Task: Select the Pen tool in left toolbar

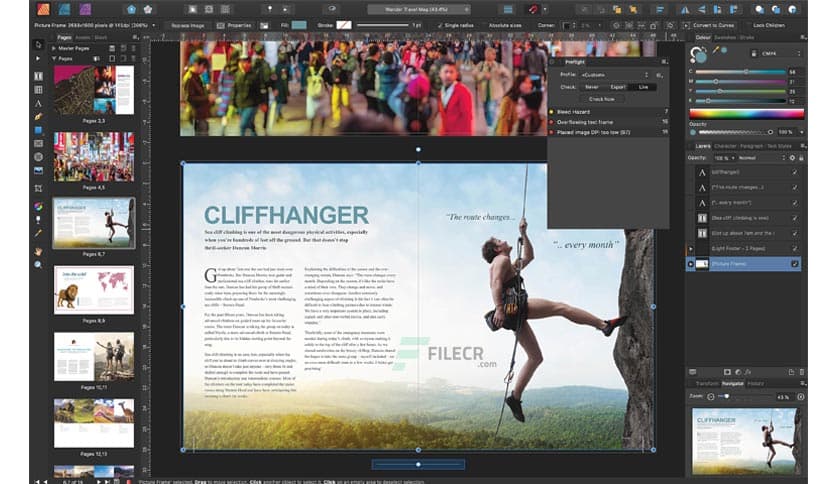Action: pyautogui.click(x=38, y=117)
